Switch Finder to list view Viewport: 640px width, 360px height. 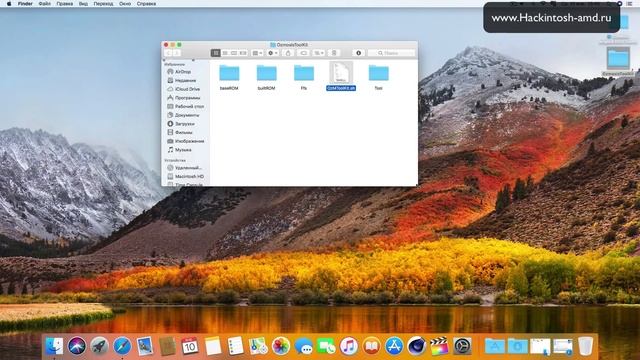tap(225, 53)
